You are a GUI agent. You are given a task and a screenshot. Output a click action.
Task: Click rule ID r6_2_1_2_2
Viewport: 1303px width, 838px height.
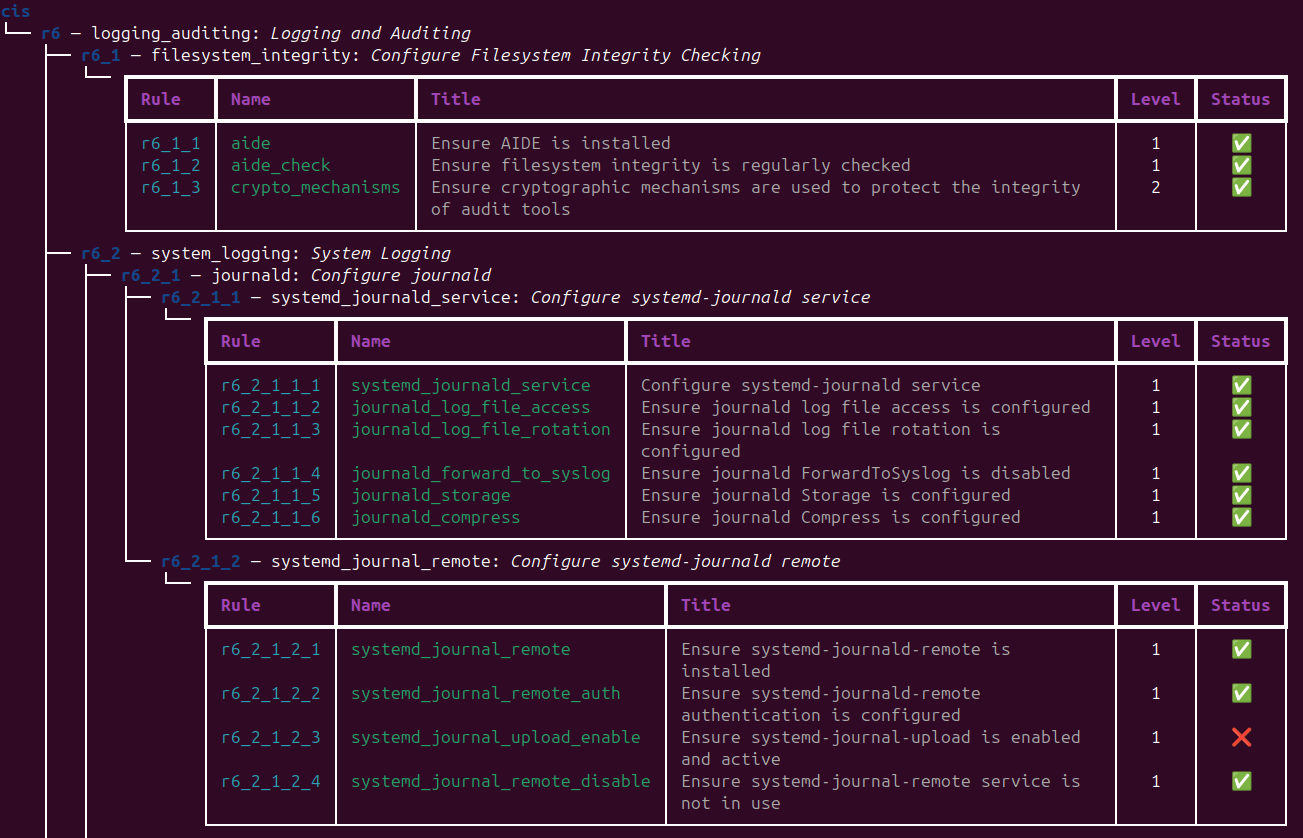(x=271, y=693)
